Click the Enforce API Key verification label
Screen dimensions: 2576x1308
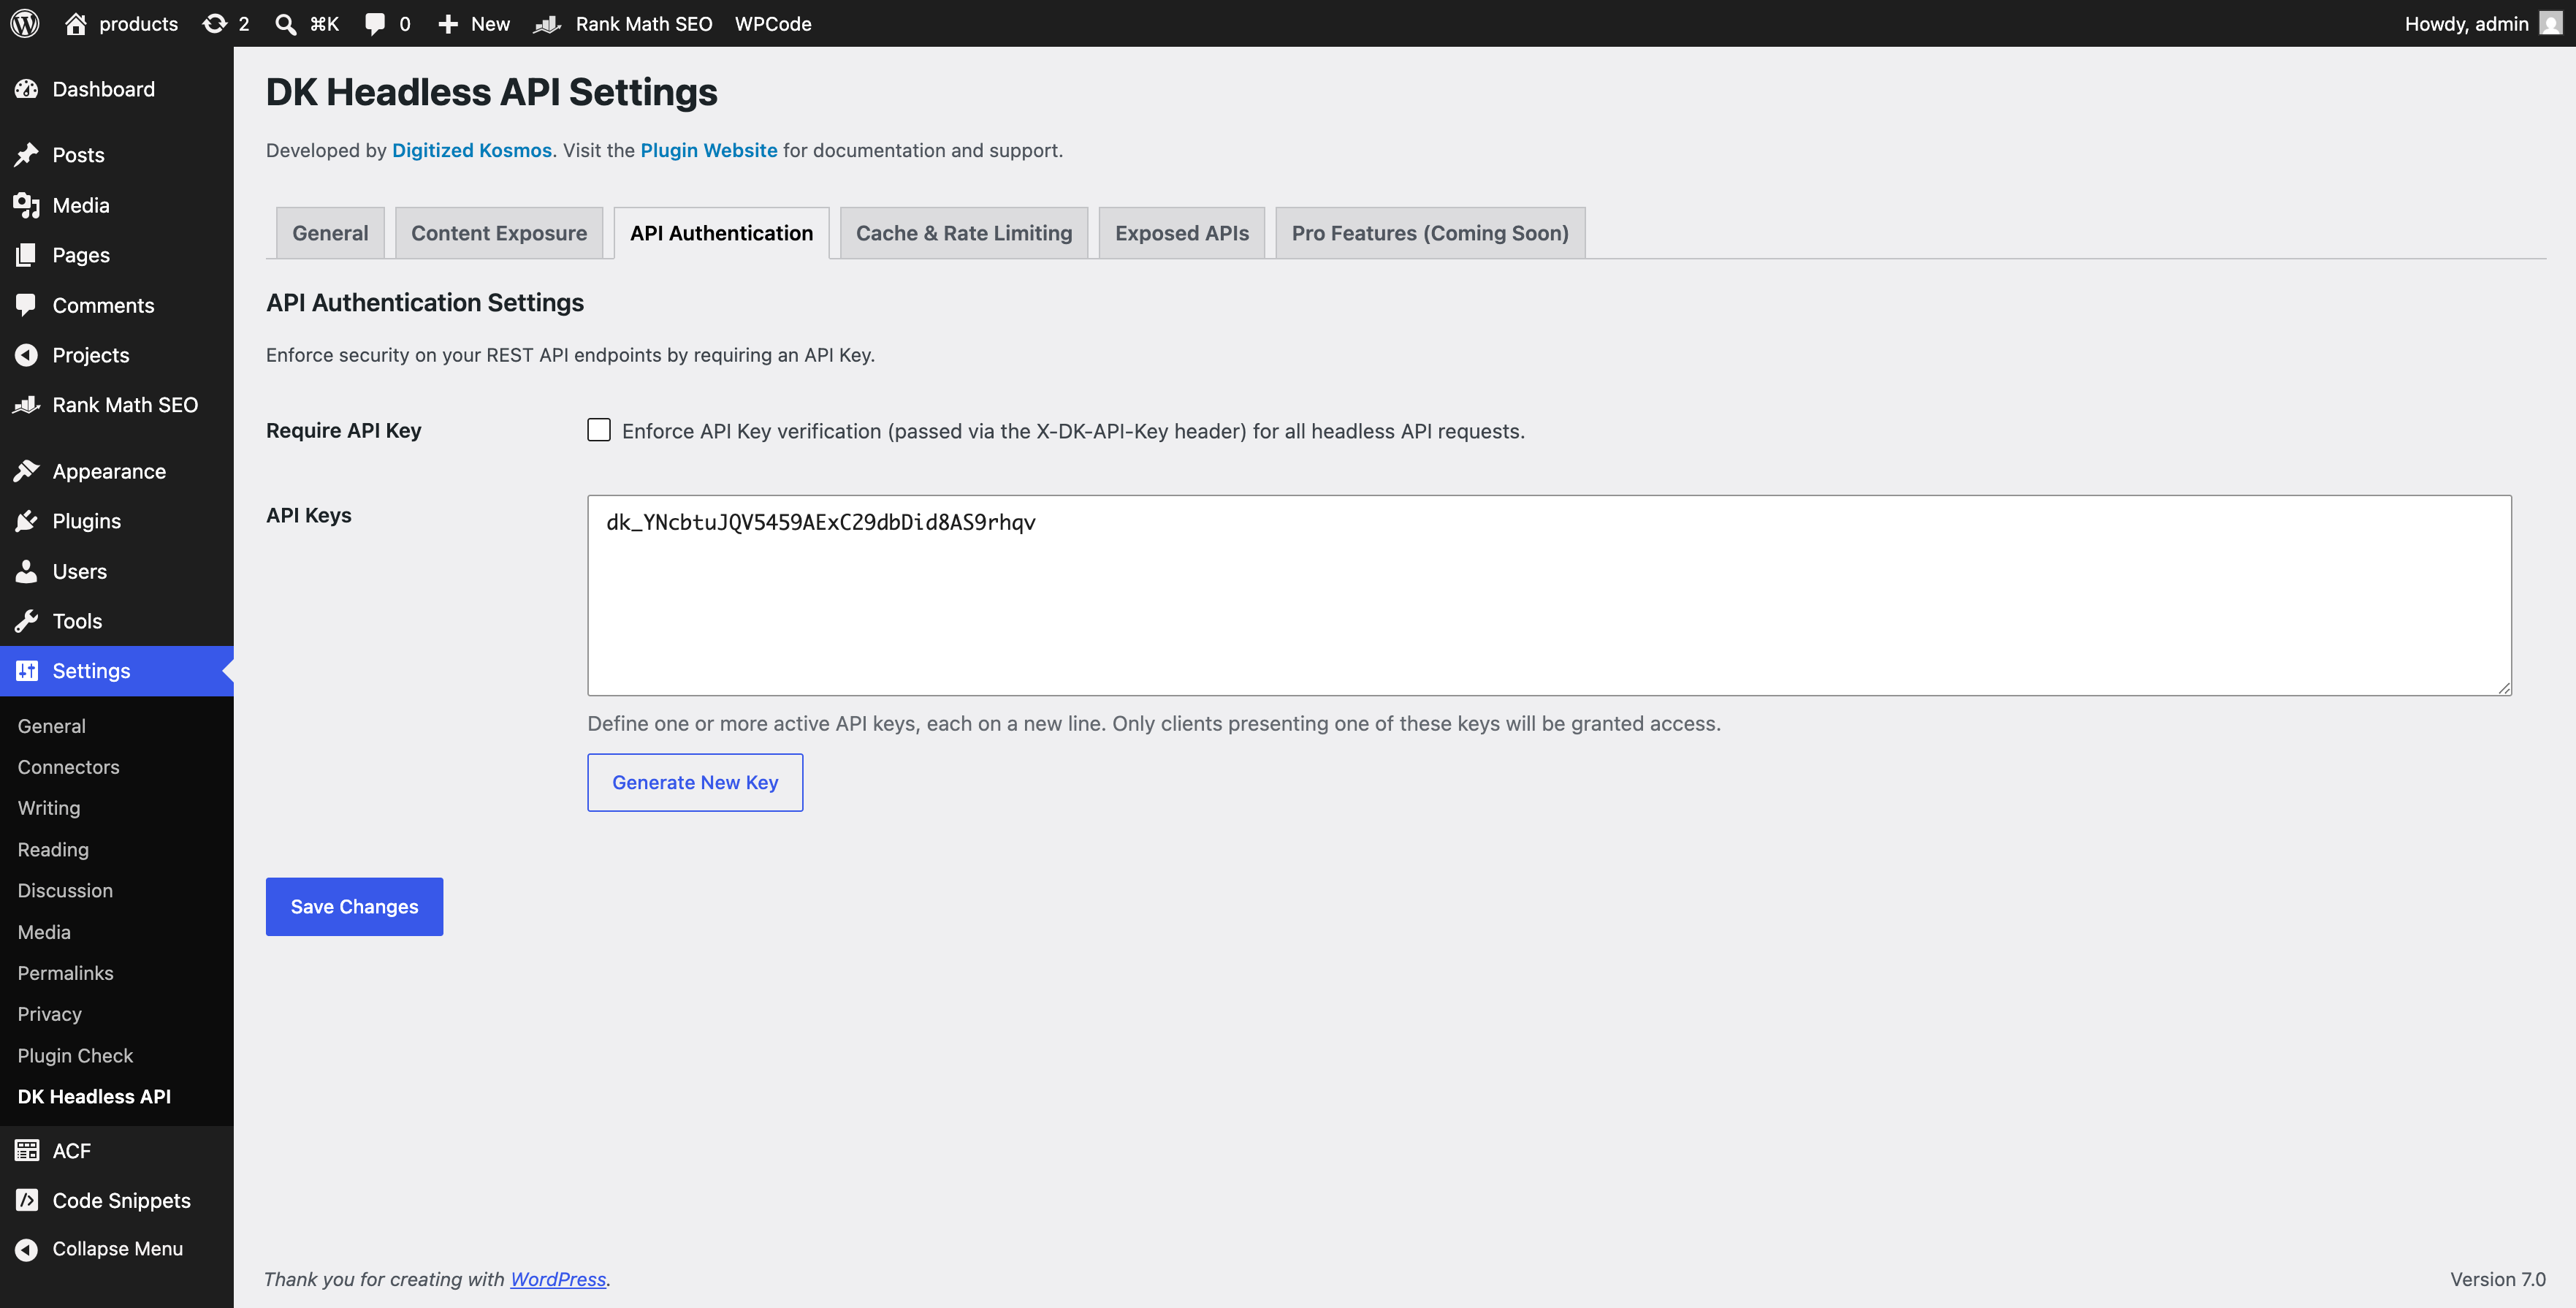point(1073,431)
